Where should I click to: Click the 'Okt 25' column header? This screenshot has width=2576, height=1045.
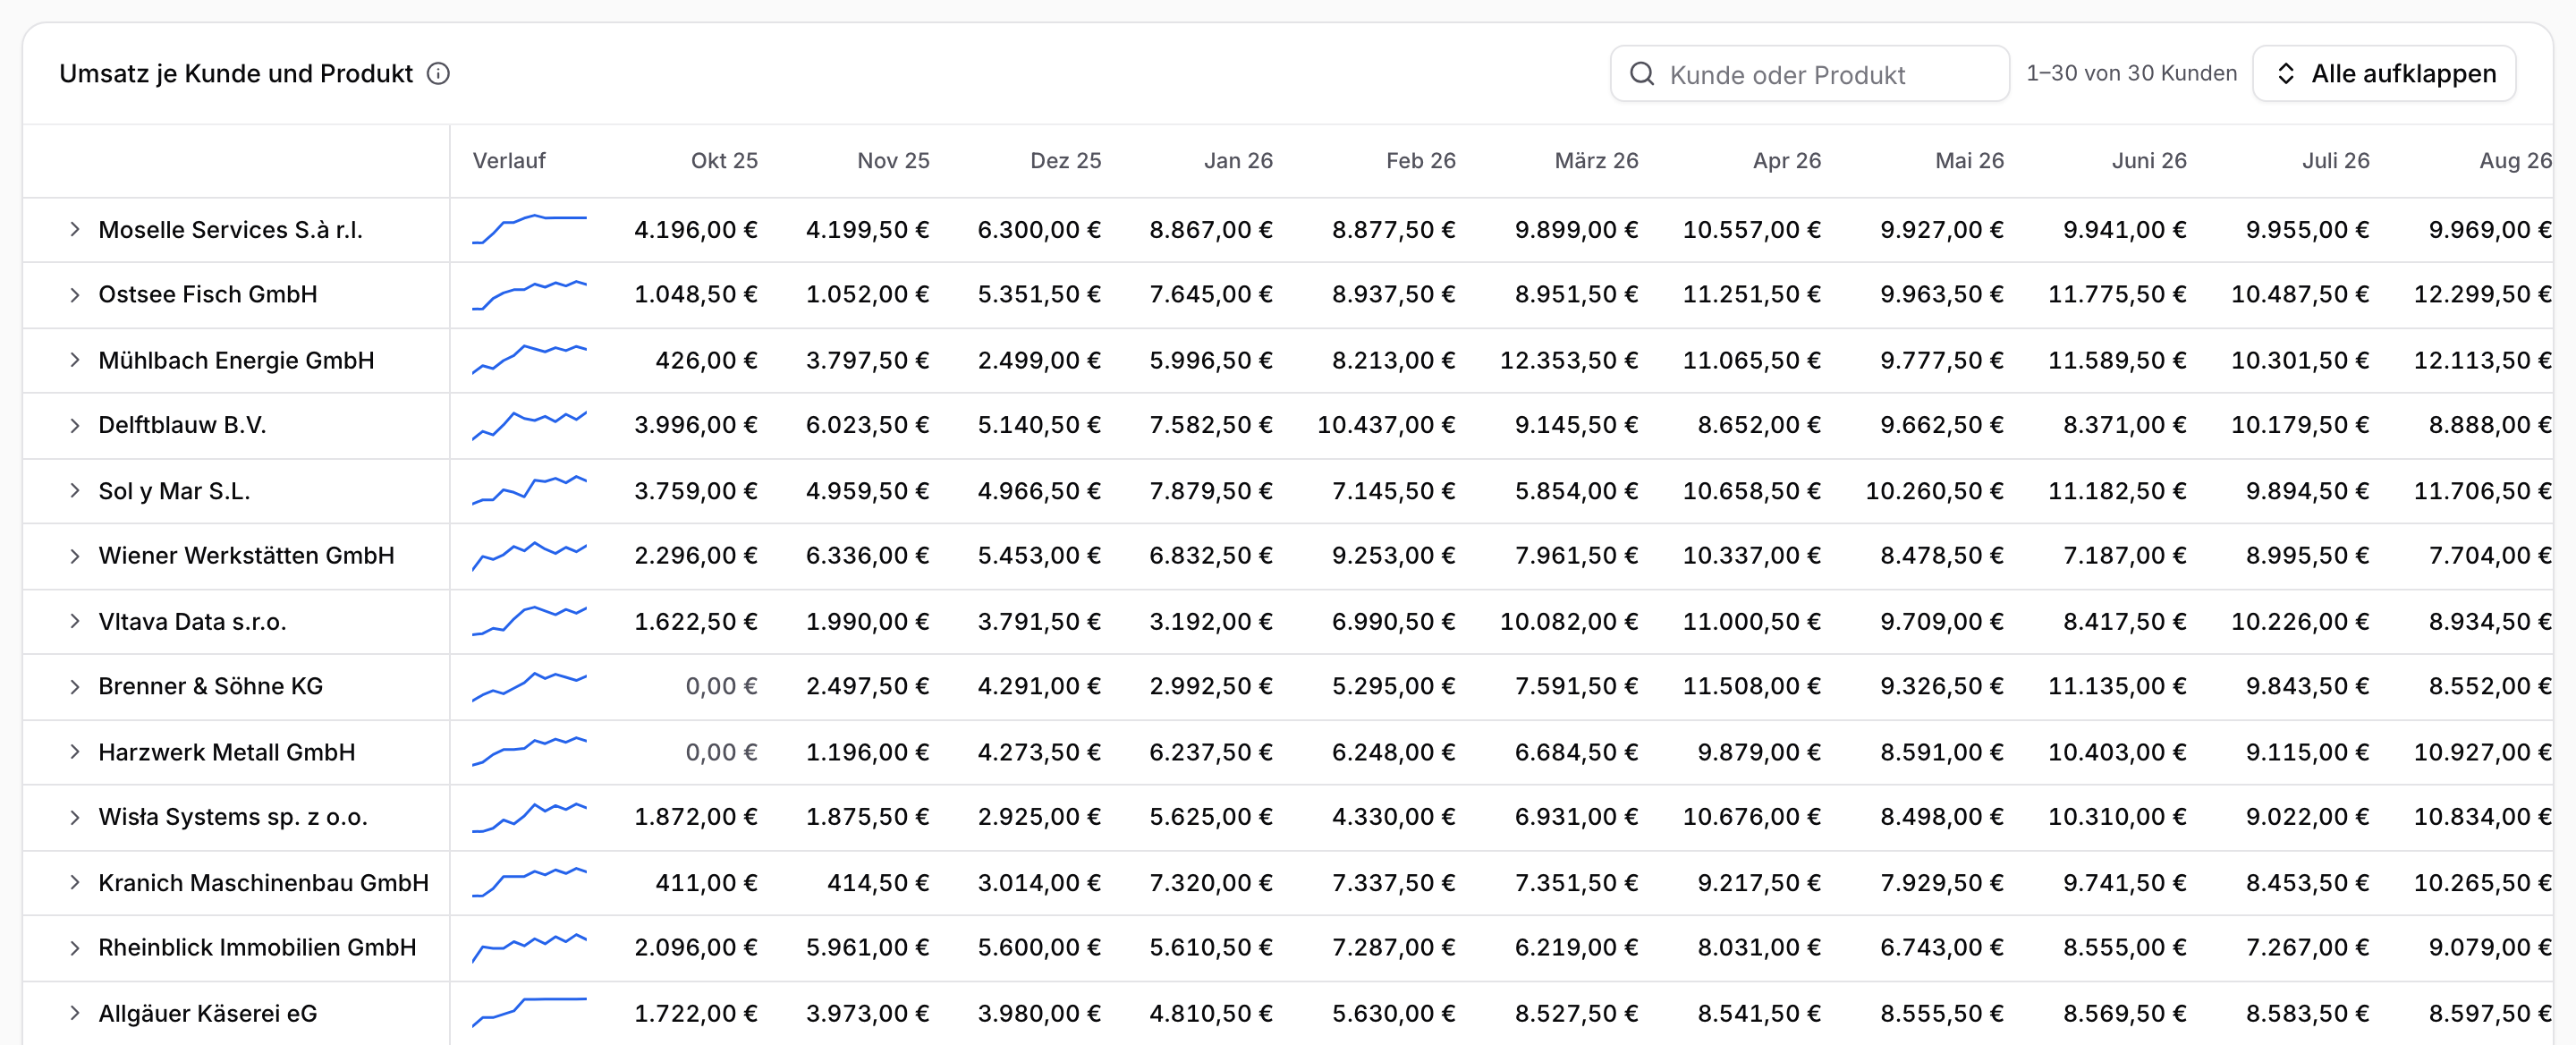724,161
